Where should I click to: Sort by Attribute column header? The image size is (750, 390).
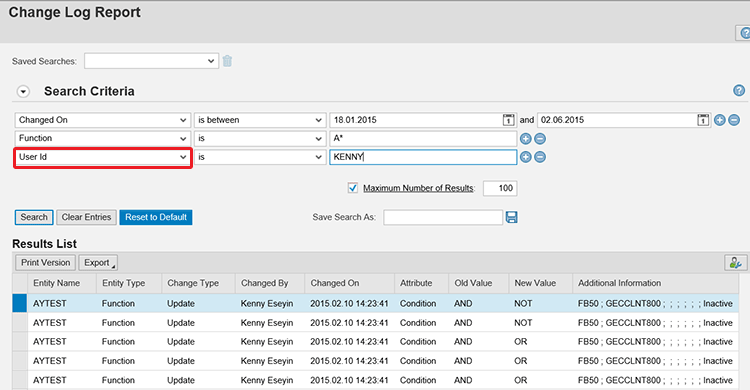click(x=421, y=283)
